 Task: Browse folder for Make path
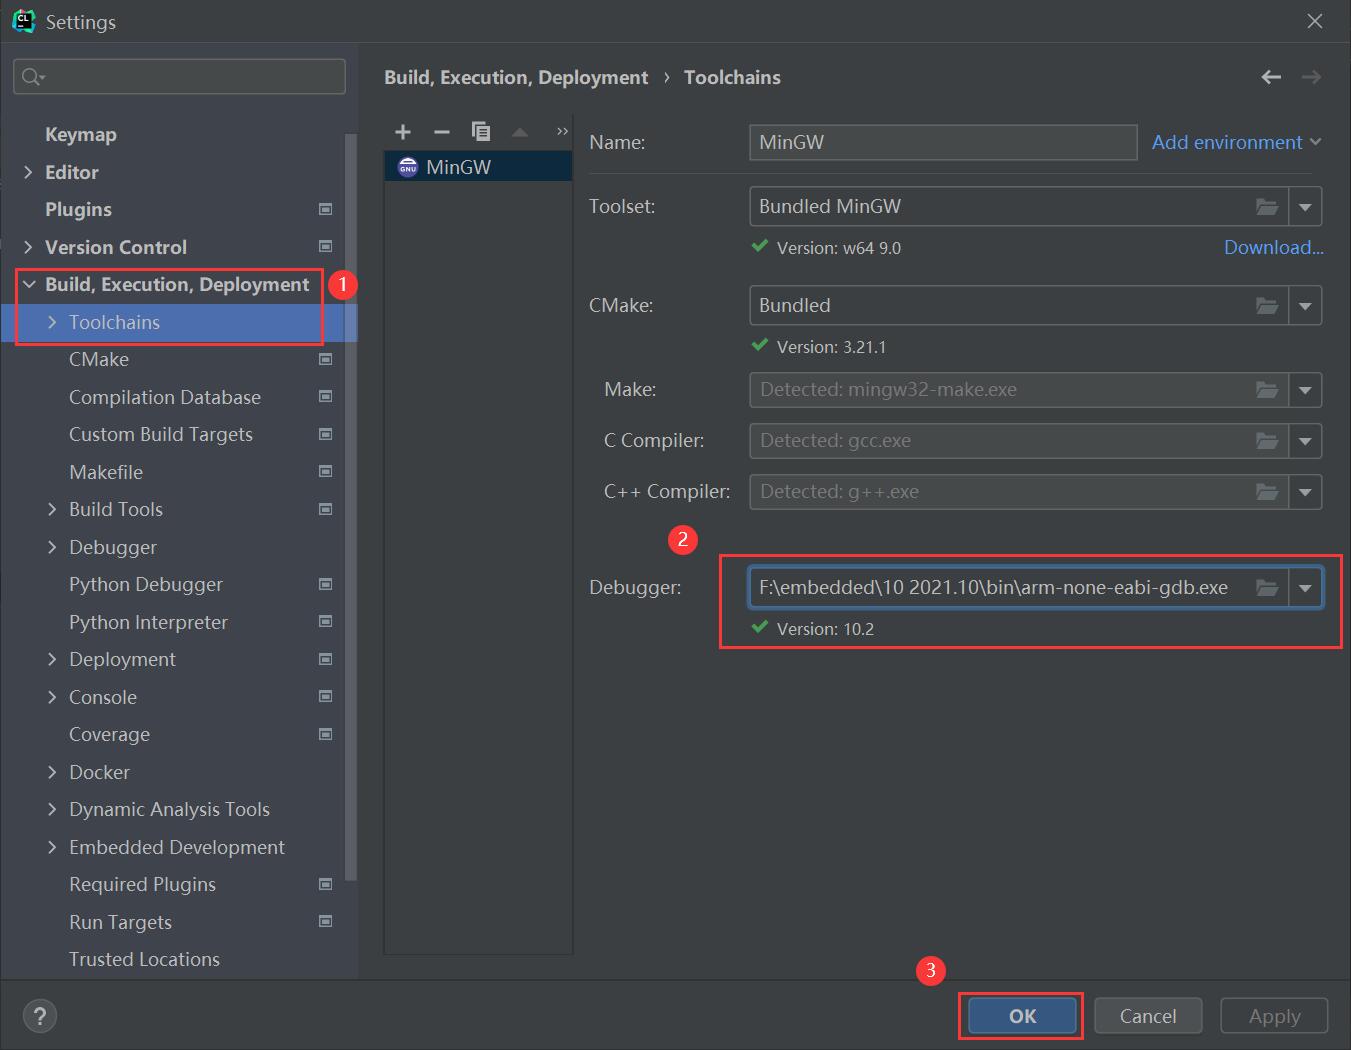coord(1267,390)
